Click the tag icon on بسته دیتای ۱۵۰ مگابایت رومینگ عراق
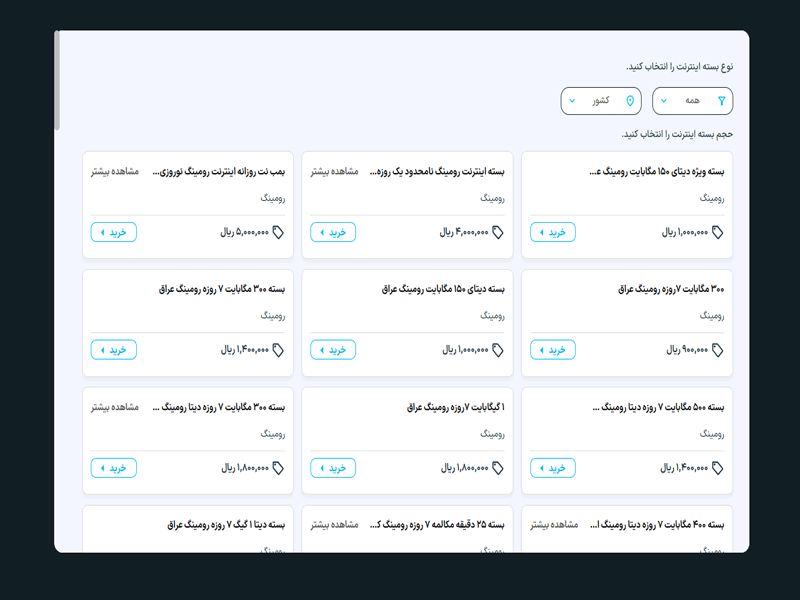The height and width of the screenshot is (600, 800). coord(498,350)
